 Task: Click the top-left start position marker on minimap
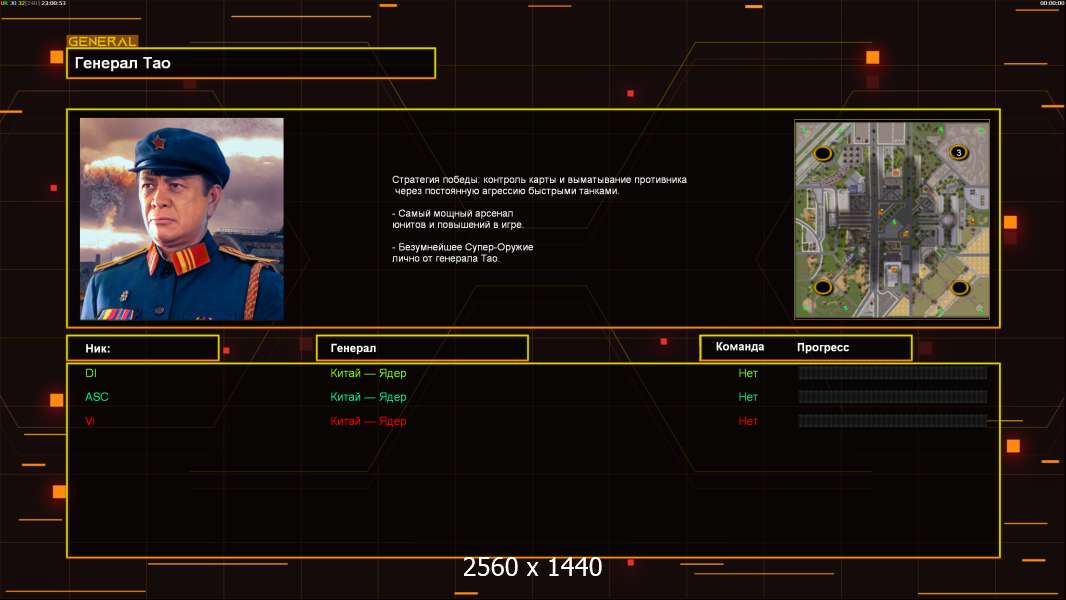pyautogui.click(x=823, y=153)
